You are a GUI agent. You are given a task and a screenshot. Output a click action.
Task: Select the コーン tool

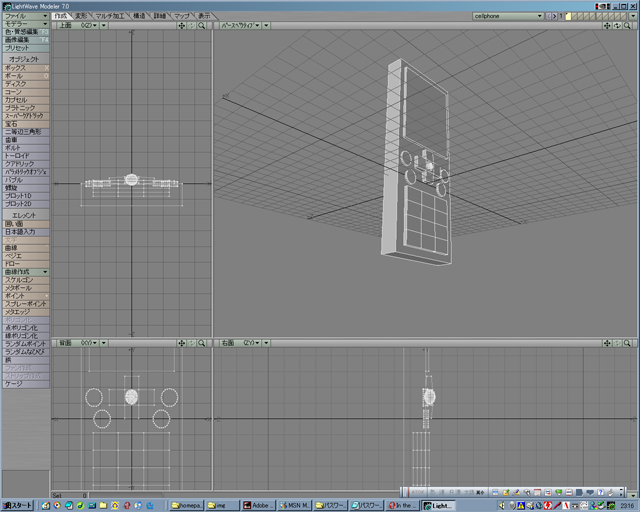(26, 92)
